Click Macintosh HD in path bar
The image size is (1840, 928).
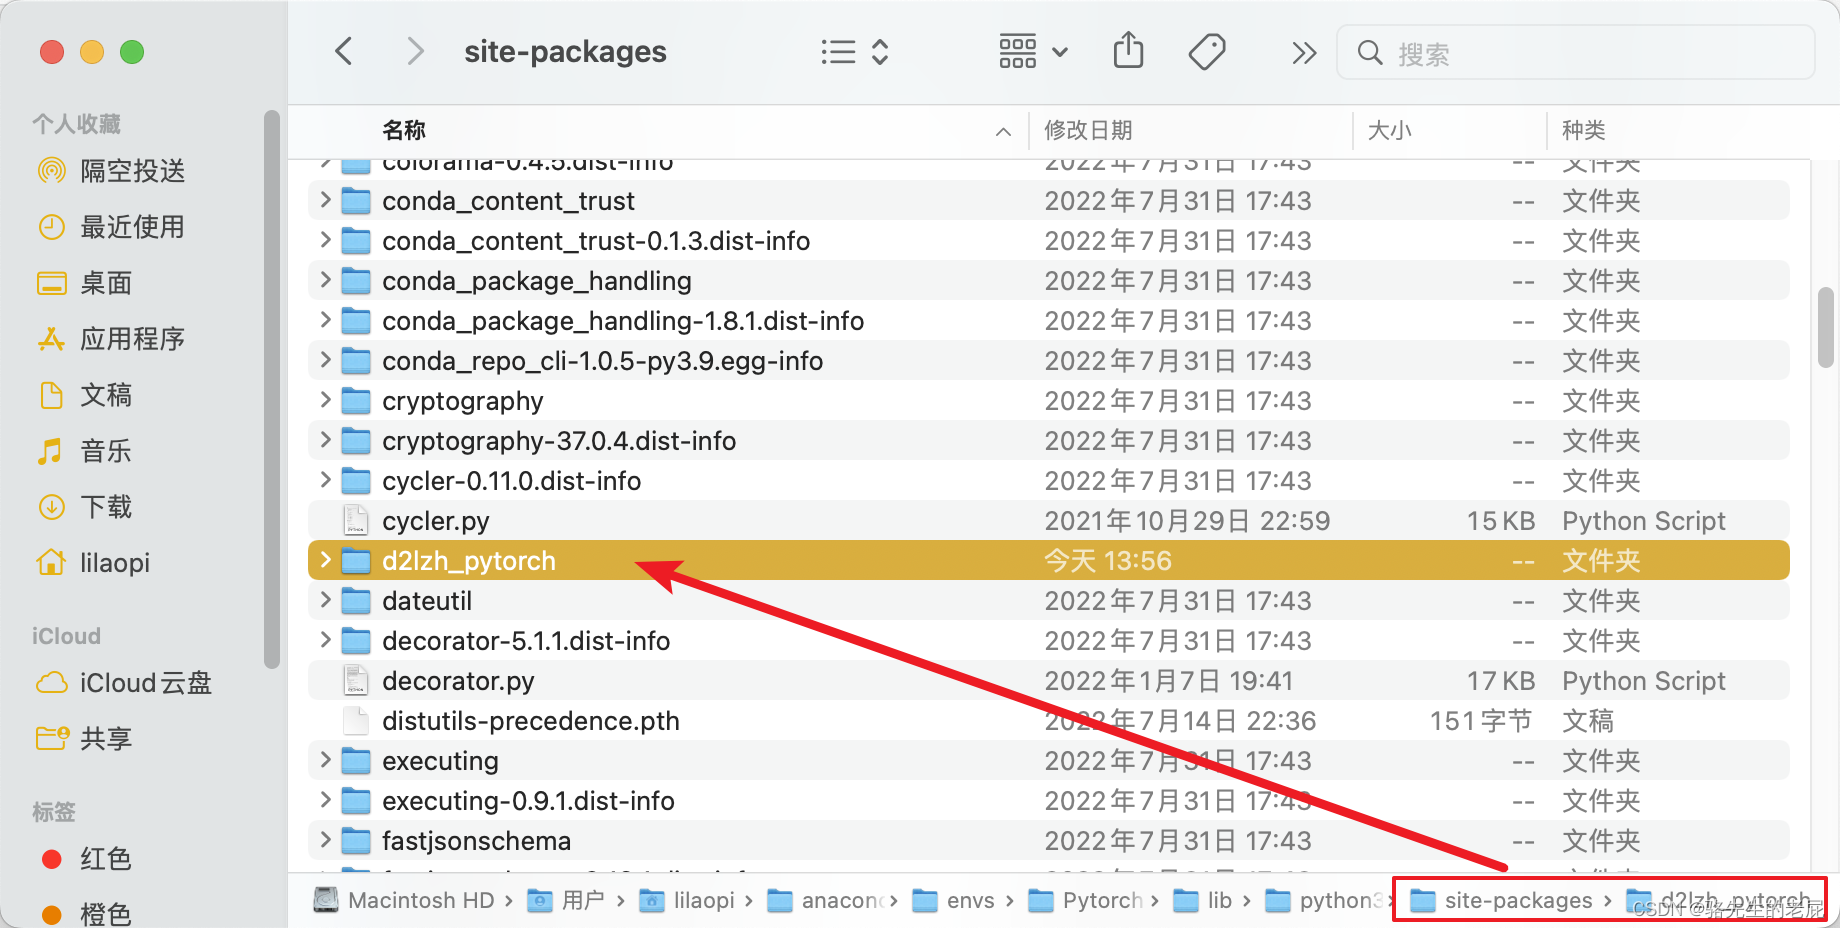click(x=404, y=900)
